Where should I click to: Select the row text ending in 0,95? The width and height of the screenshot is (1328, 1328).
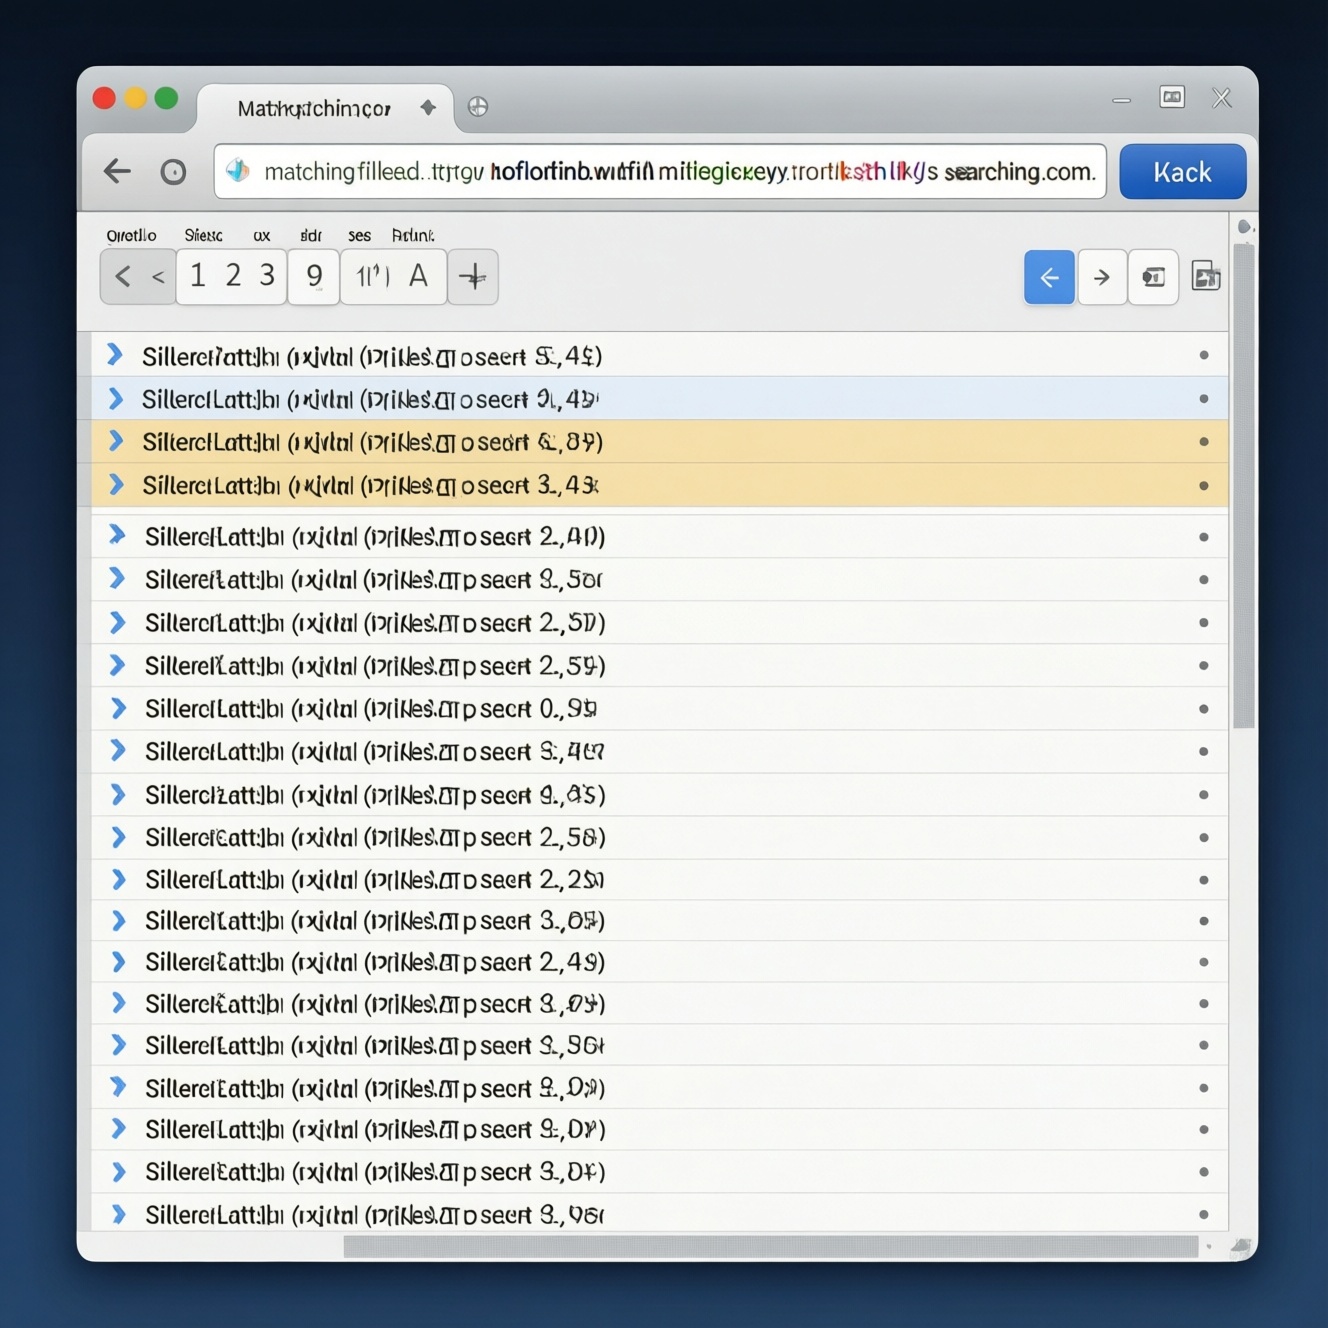[x=371, y=709]
